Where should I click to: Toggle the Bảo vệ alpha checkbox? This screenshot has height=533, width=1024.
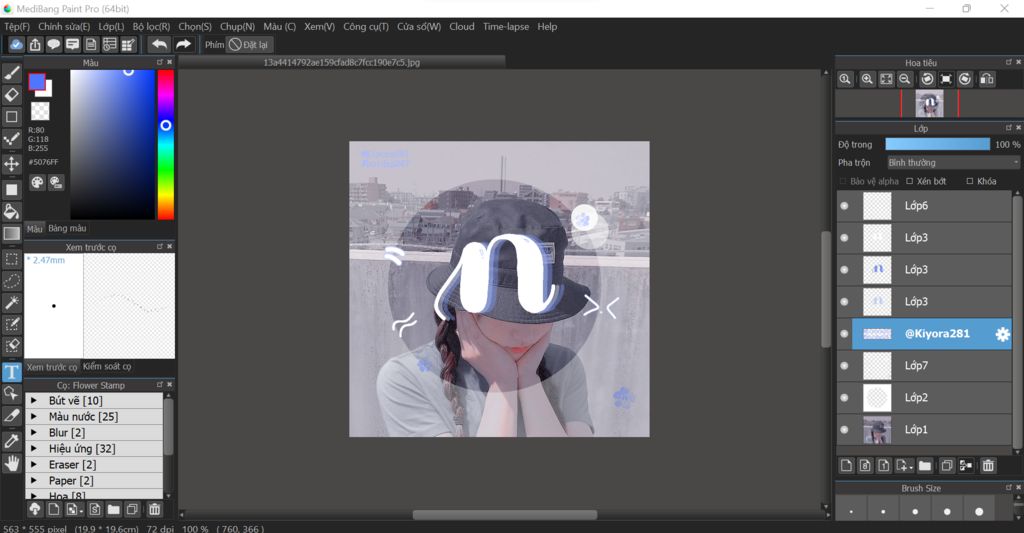842,181
